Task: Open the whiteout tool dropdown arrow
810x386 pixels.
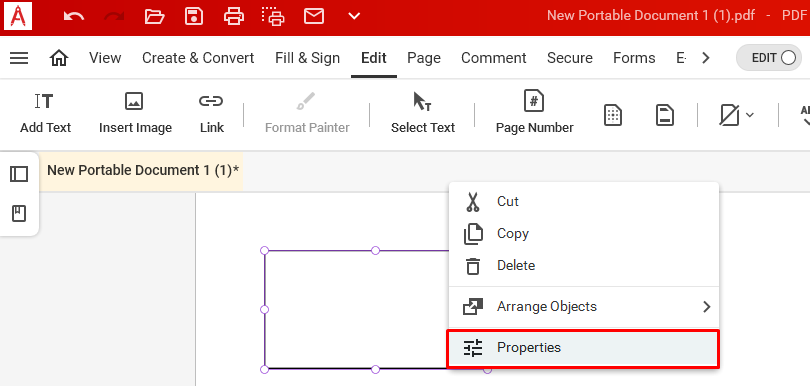Action: click(750, 115)
